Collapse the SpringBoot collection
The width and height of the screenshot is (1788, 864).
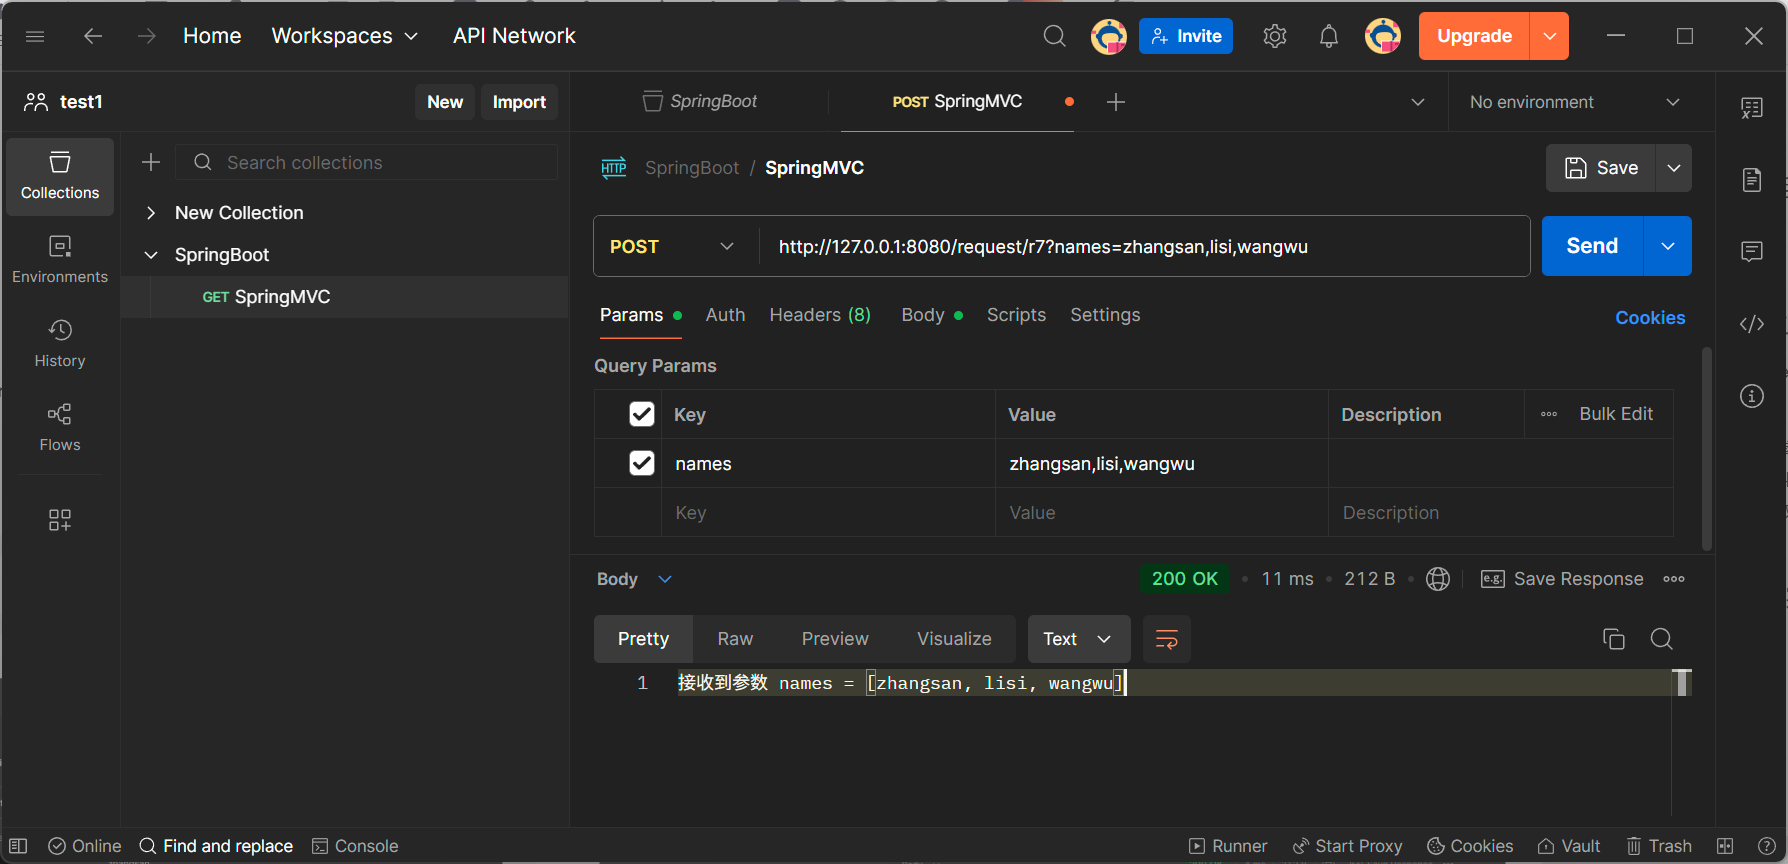coord(151,255)
